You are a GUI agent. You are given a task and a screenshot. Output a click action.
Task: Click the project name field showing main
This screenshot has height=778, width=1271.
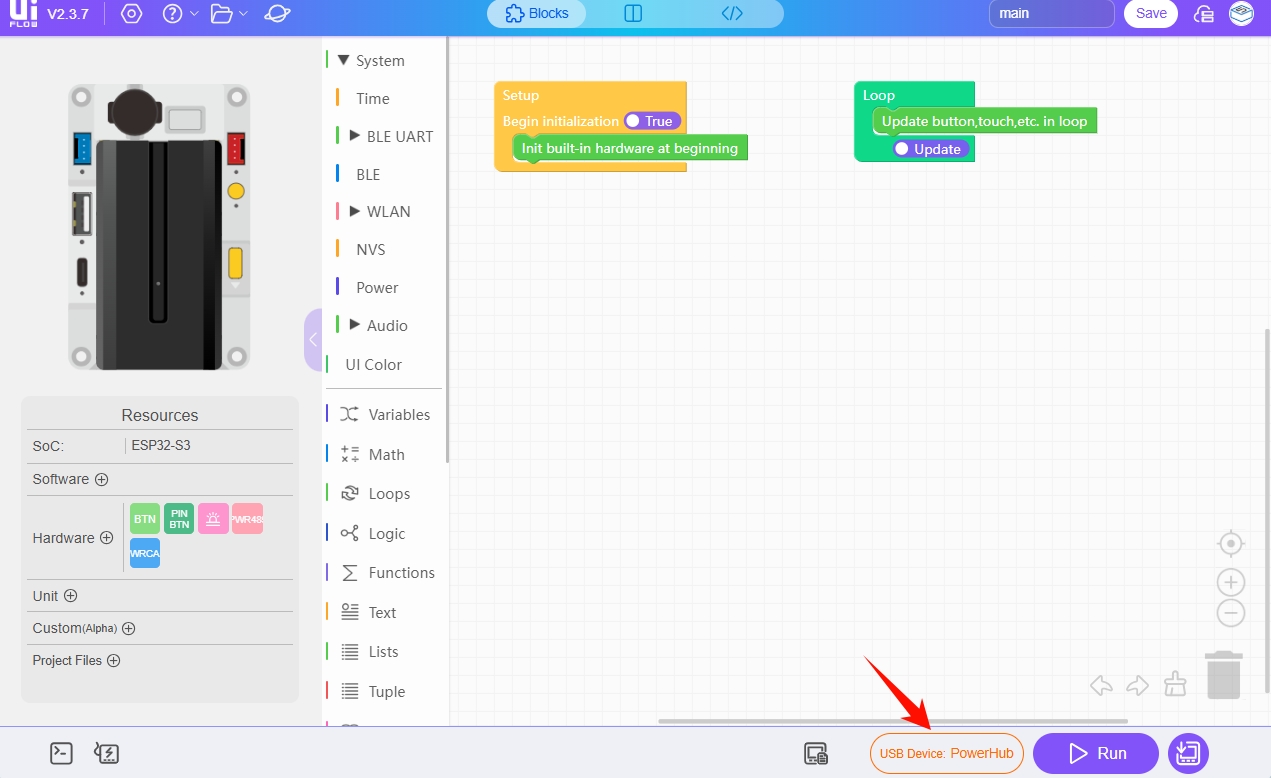(x=1051, y=14)
